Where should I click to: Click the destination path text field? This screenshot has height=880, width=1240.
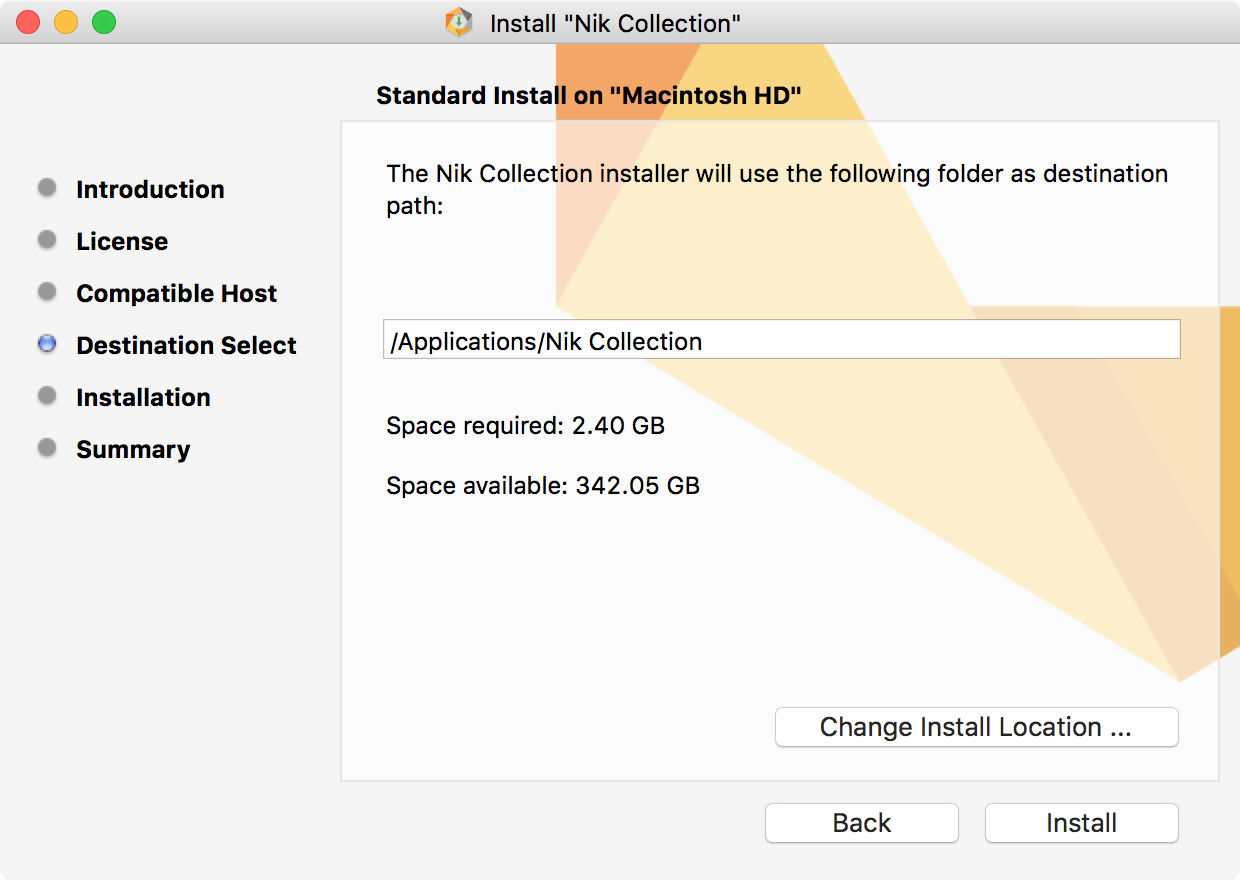tap(781, 340)
